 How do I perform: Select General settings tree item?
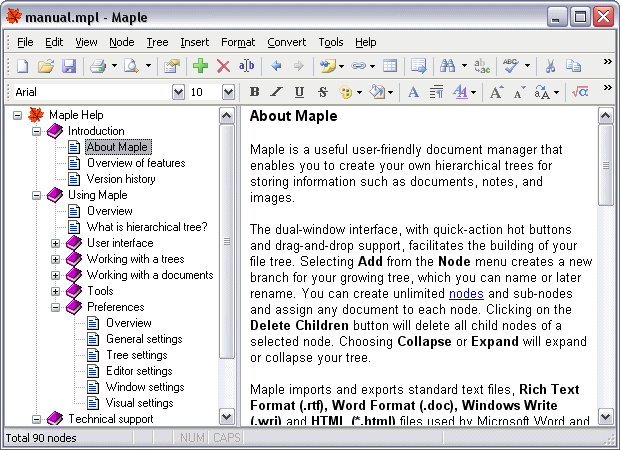point(144,339)
